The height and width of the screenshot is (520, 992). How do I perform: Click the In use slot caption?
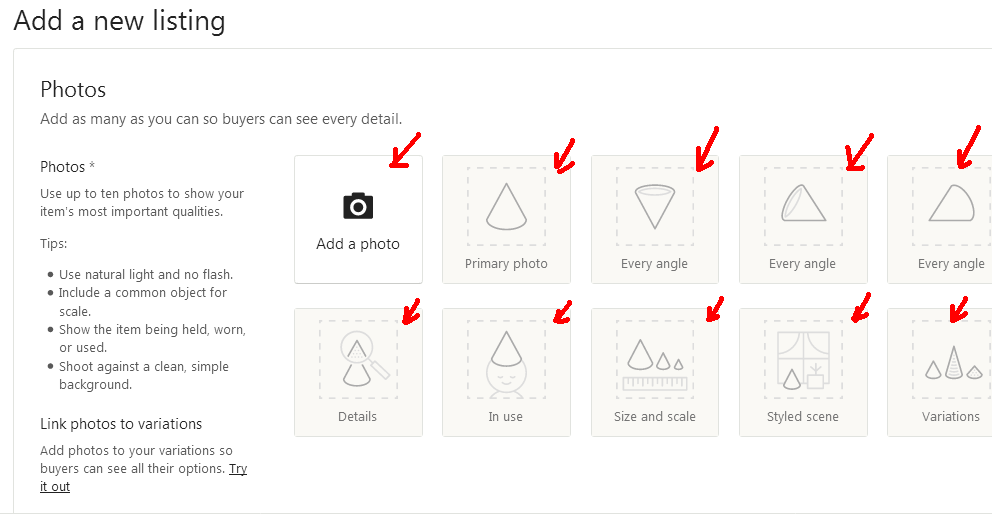point(505,416)
